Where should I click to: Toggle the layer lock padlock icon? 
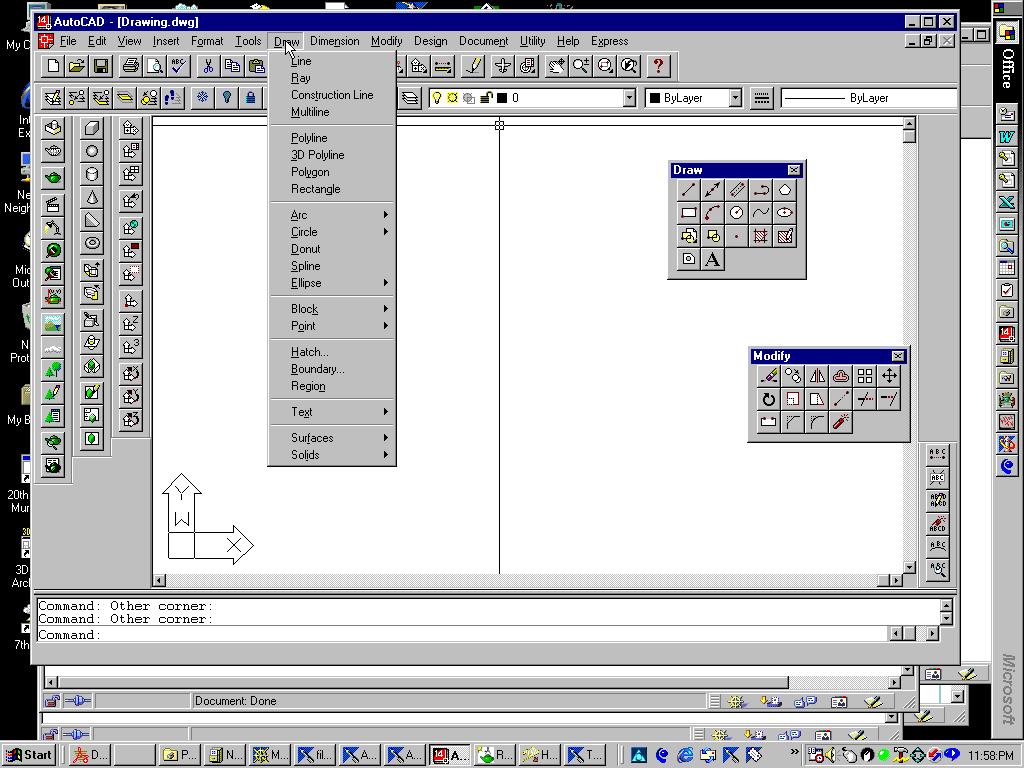[x=487, y=97]
